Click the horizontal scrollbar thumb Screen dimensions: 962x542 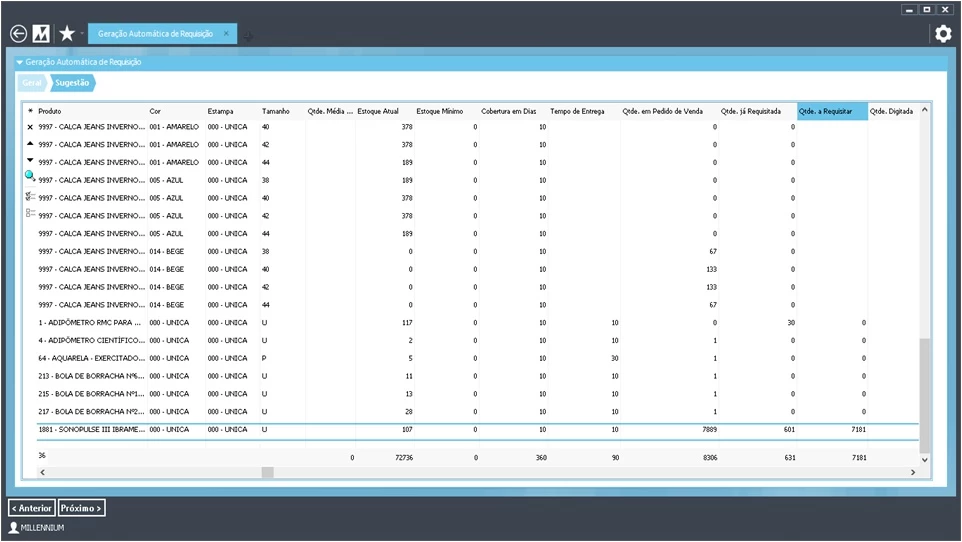pyautogui.click(x=267, y=472)
